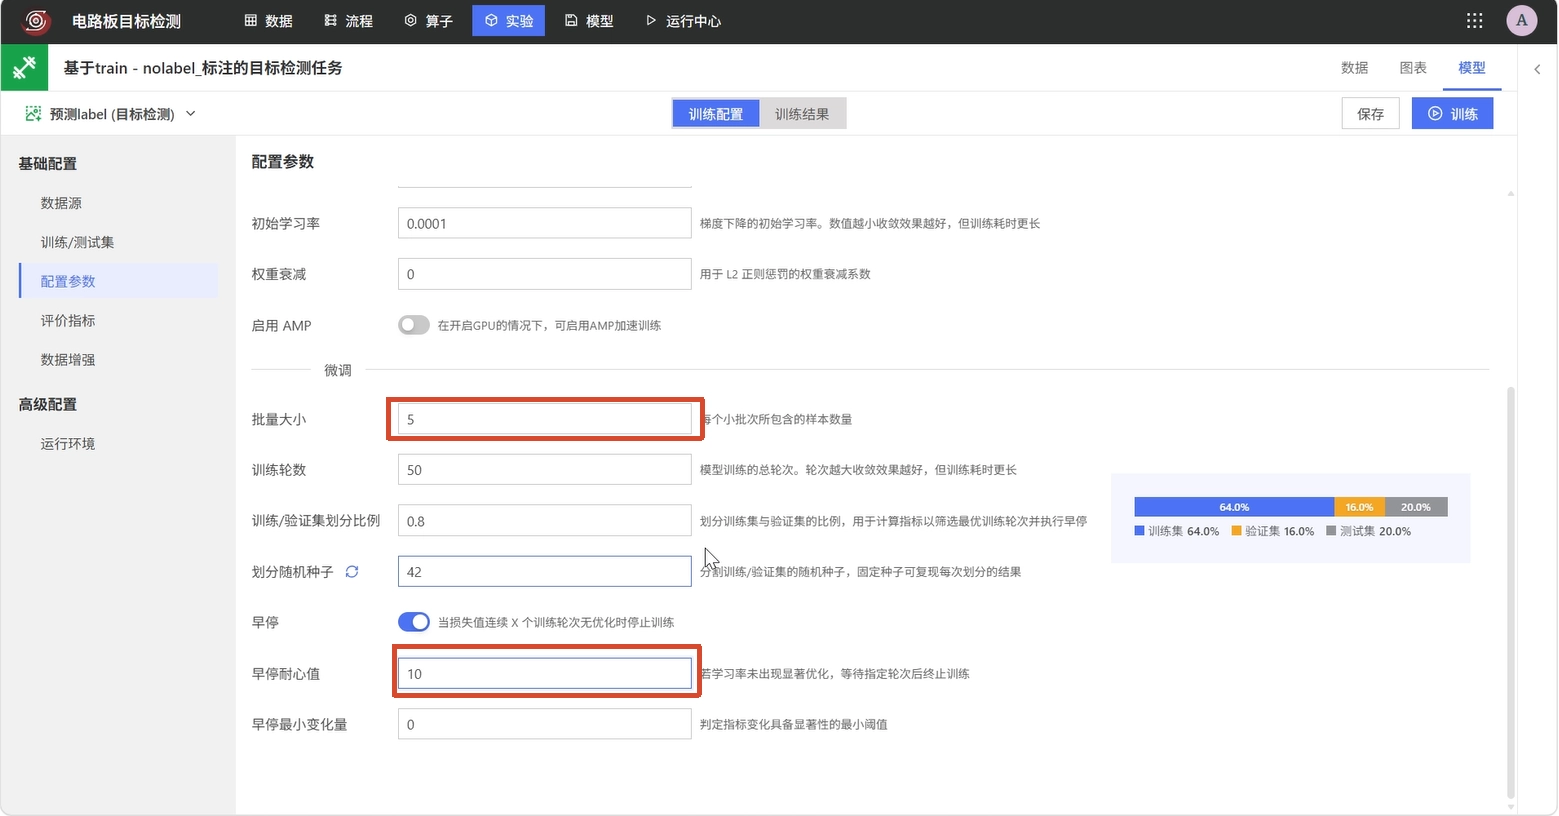Screen dimensions: 1559x816
Task: Click the 训练/验证集划分比例 input field
Action: (544, 521)
